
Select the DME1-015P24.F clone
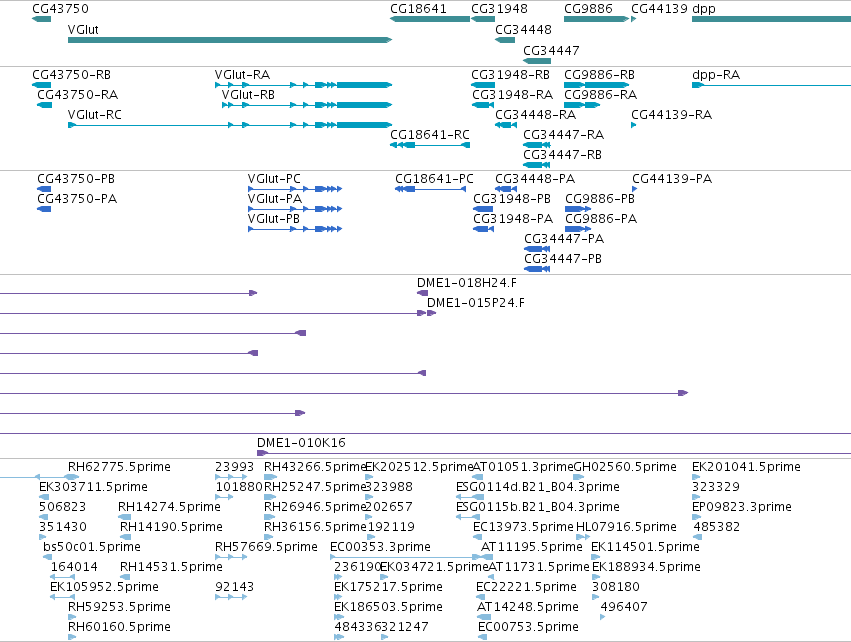coord(431,313)
